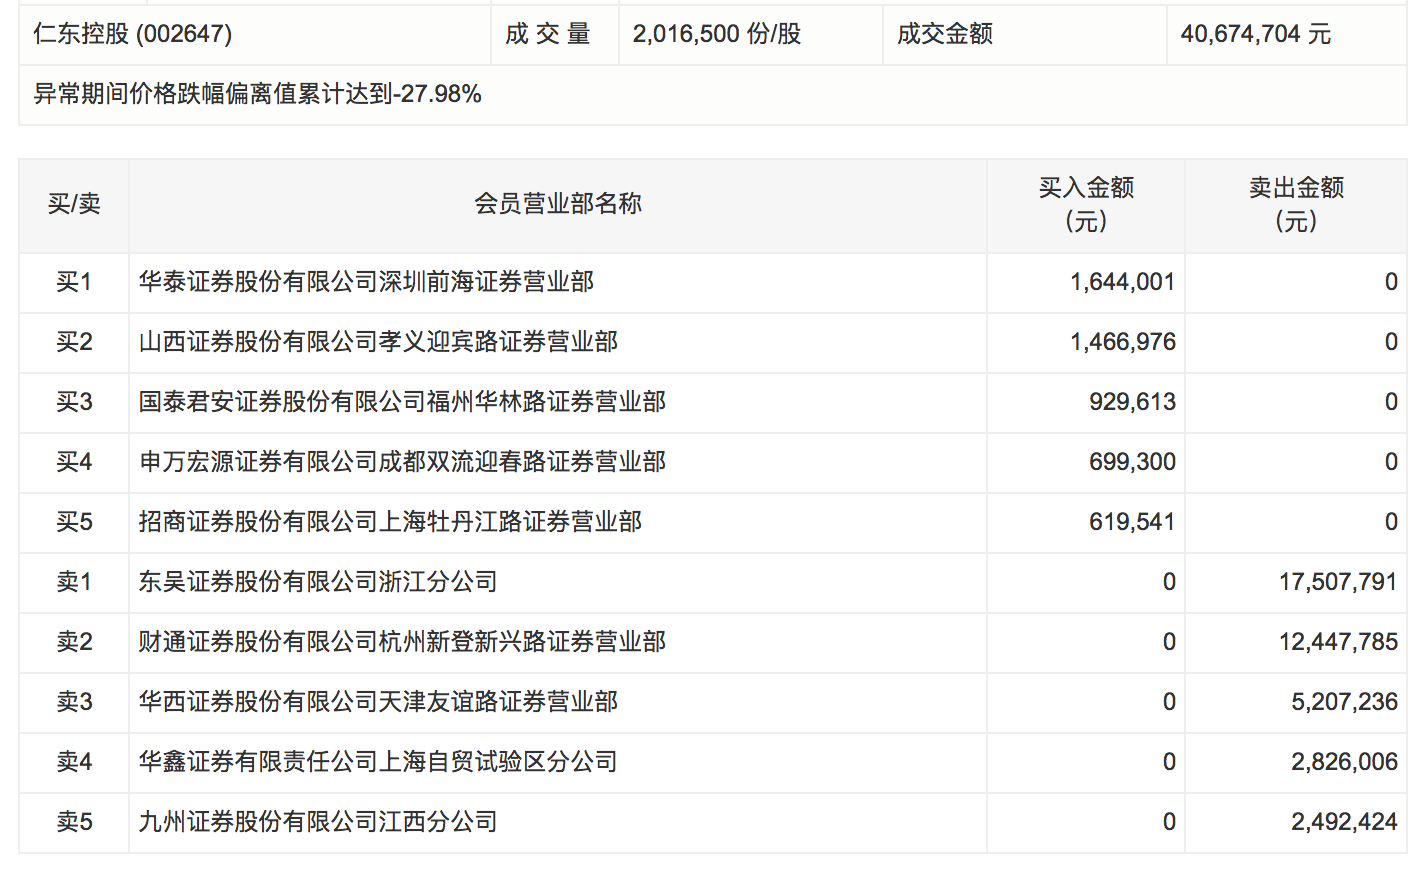This screenshot has width=1426, height=886.
Task: Click buy amount 619,541
Action: pos(1132,522)
